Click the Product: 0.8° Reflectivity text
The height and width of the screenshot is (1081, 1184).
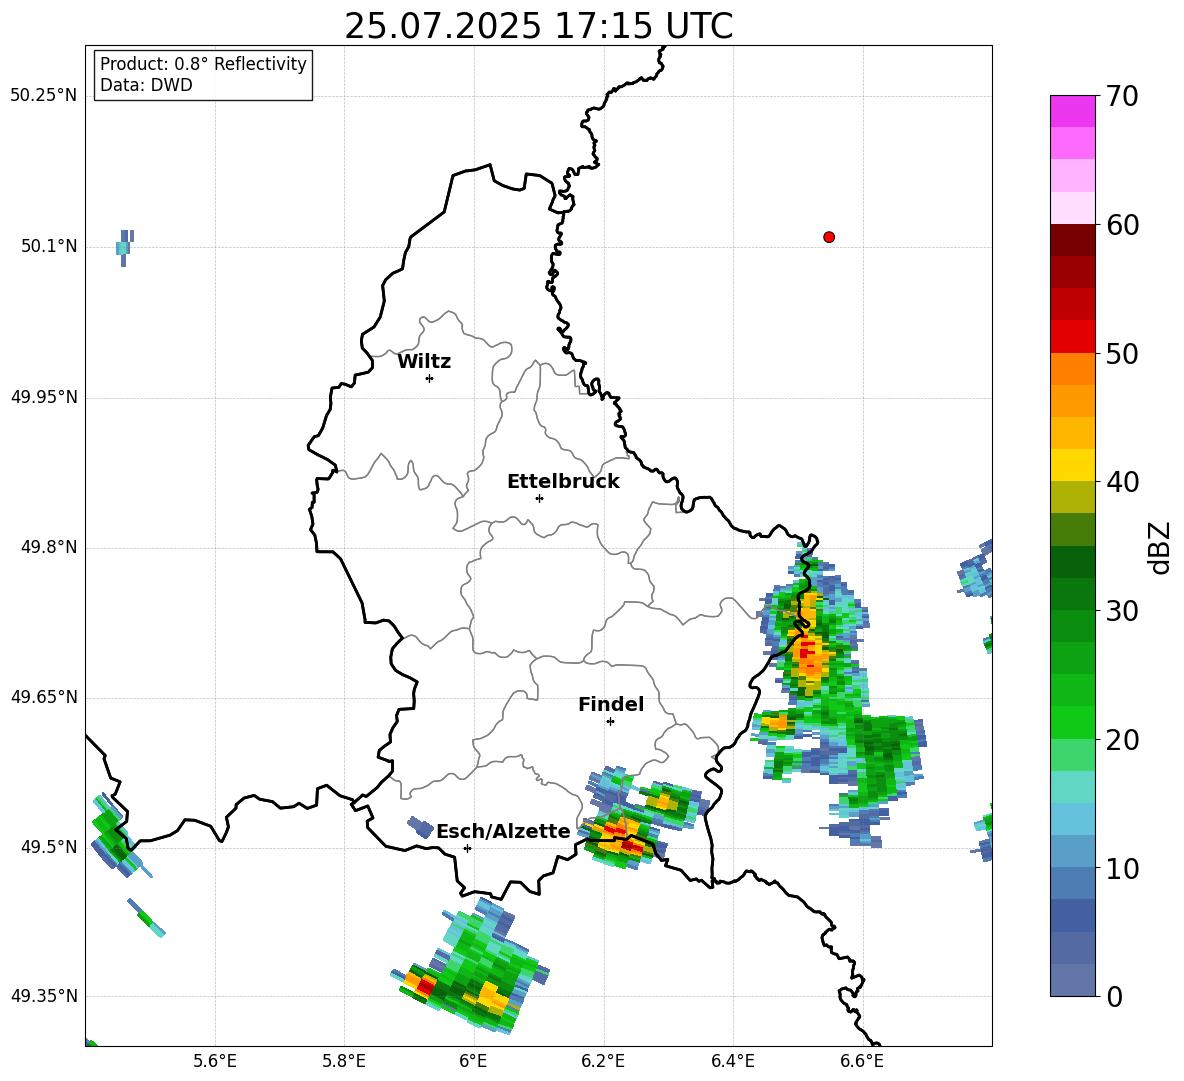[203, 64]
